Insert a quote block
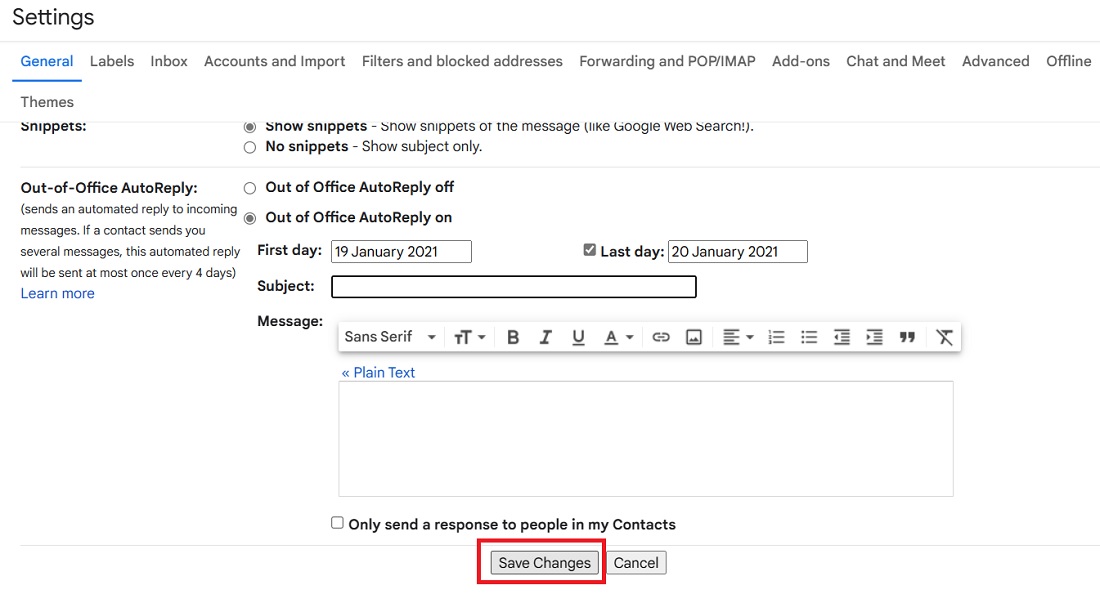1100x612 pixels. click(907, 337)
